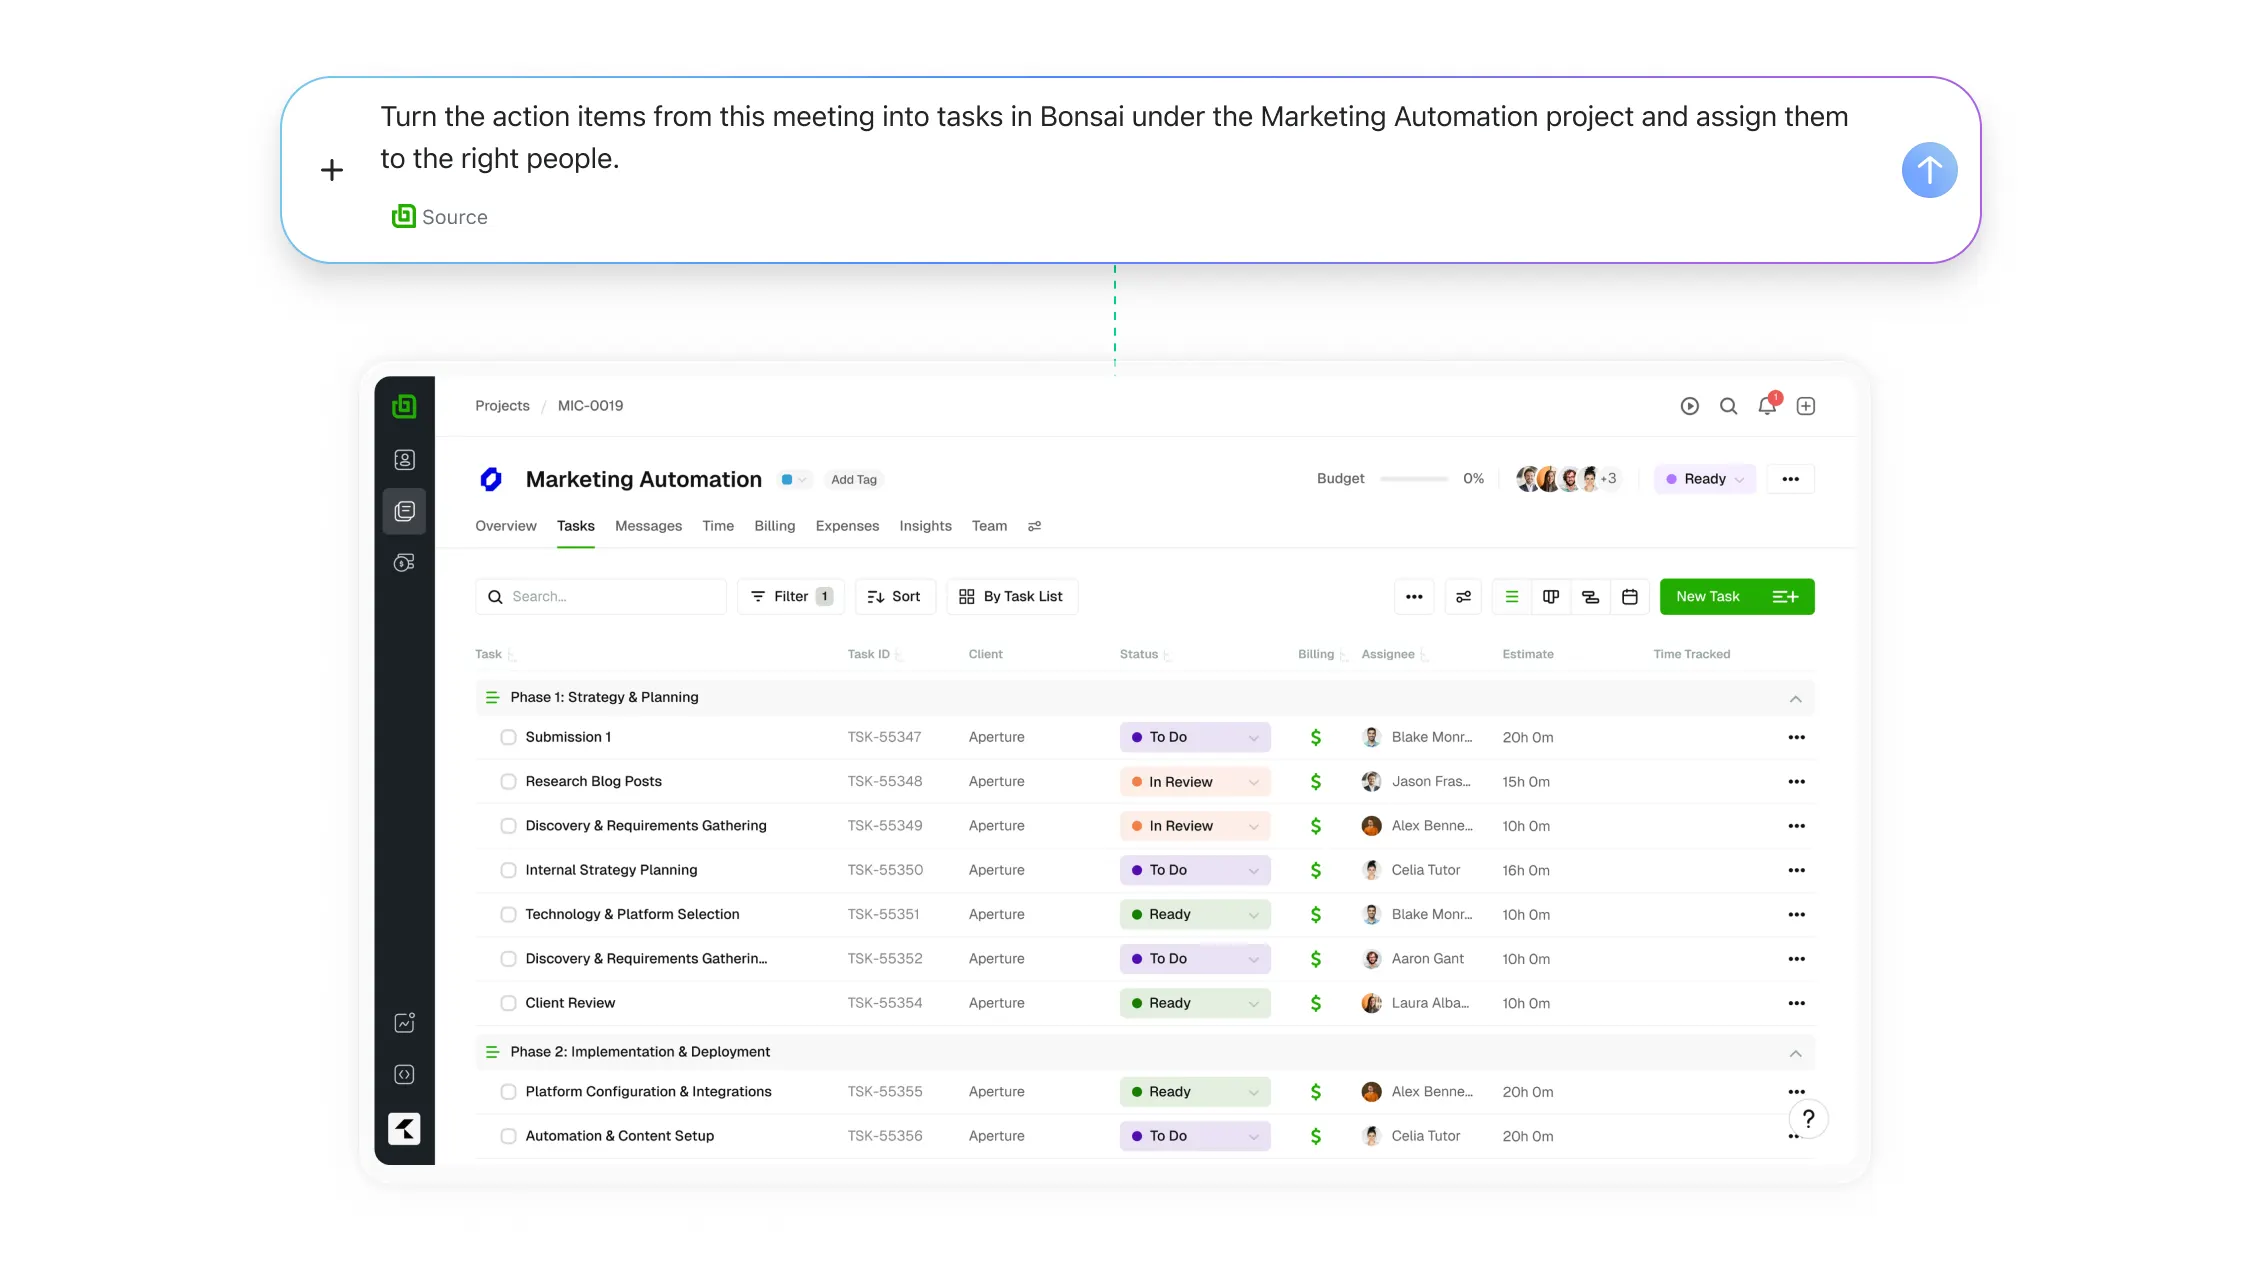Start the timer play icon in header
The image size is (2260, 1270).
point(1689,406)
